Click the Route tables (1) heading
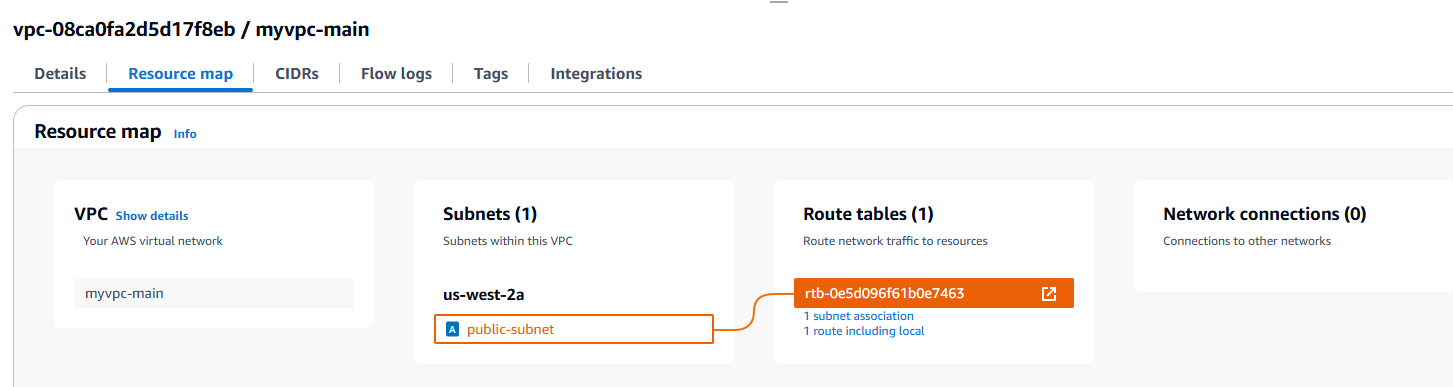 [868, 214]
